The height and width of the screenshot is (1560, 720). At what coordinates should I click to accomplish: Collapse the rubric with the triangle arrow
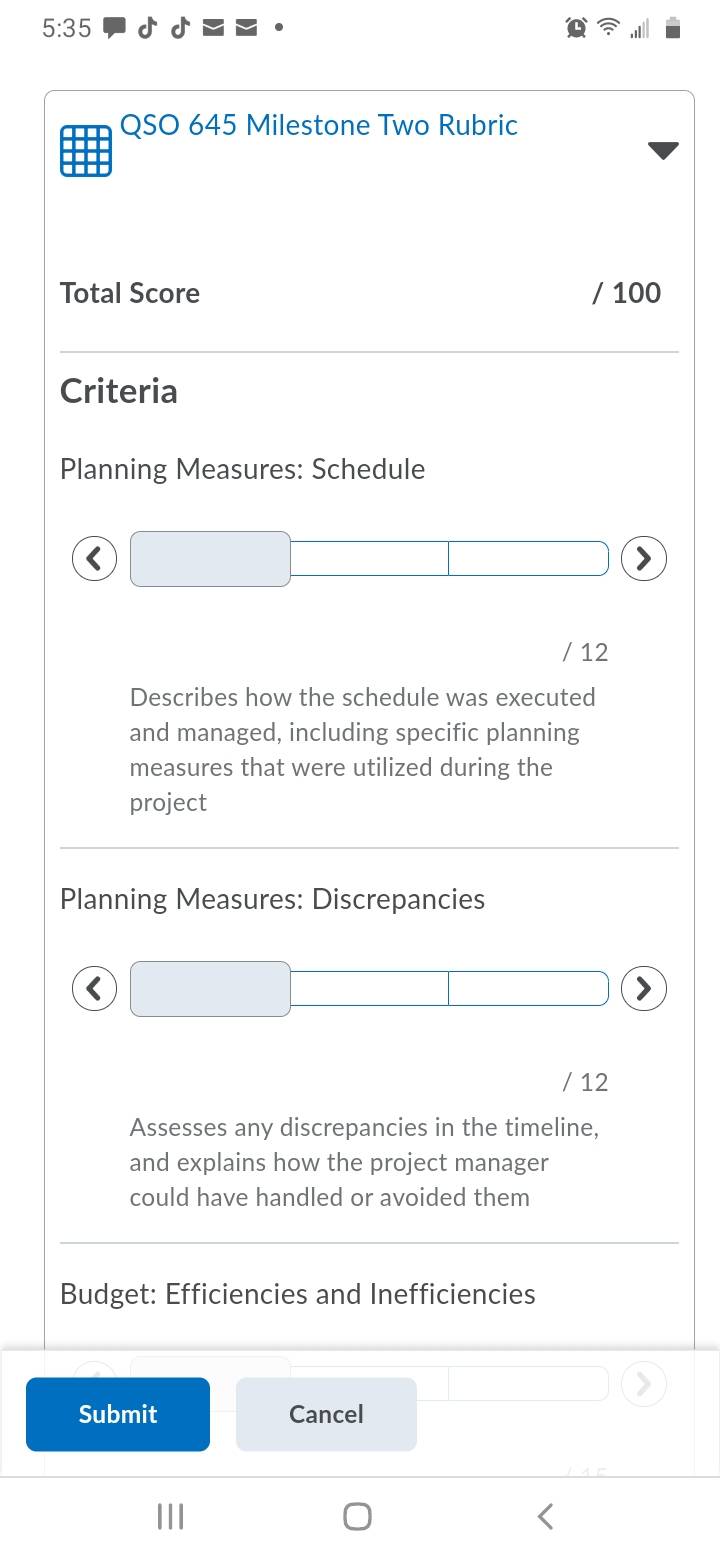(663, 151)
